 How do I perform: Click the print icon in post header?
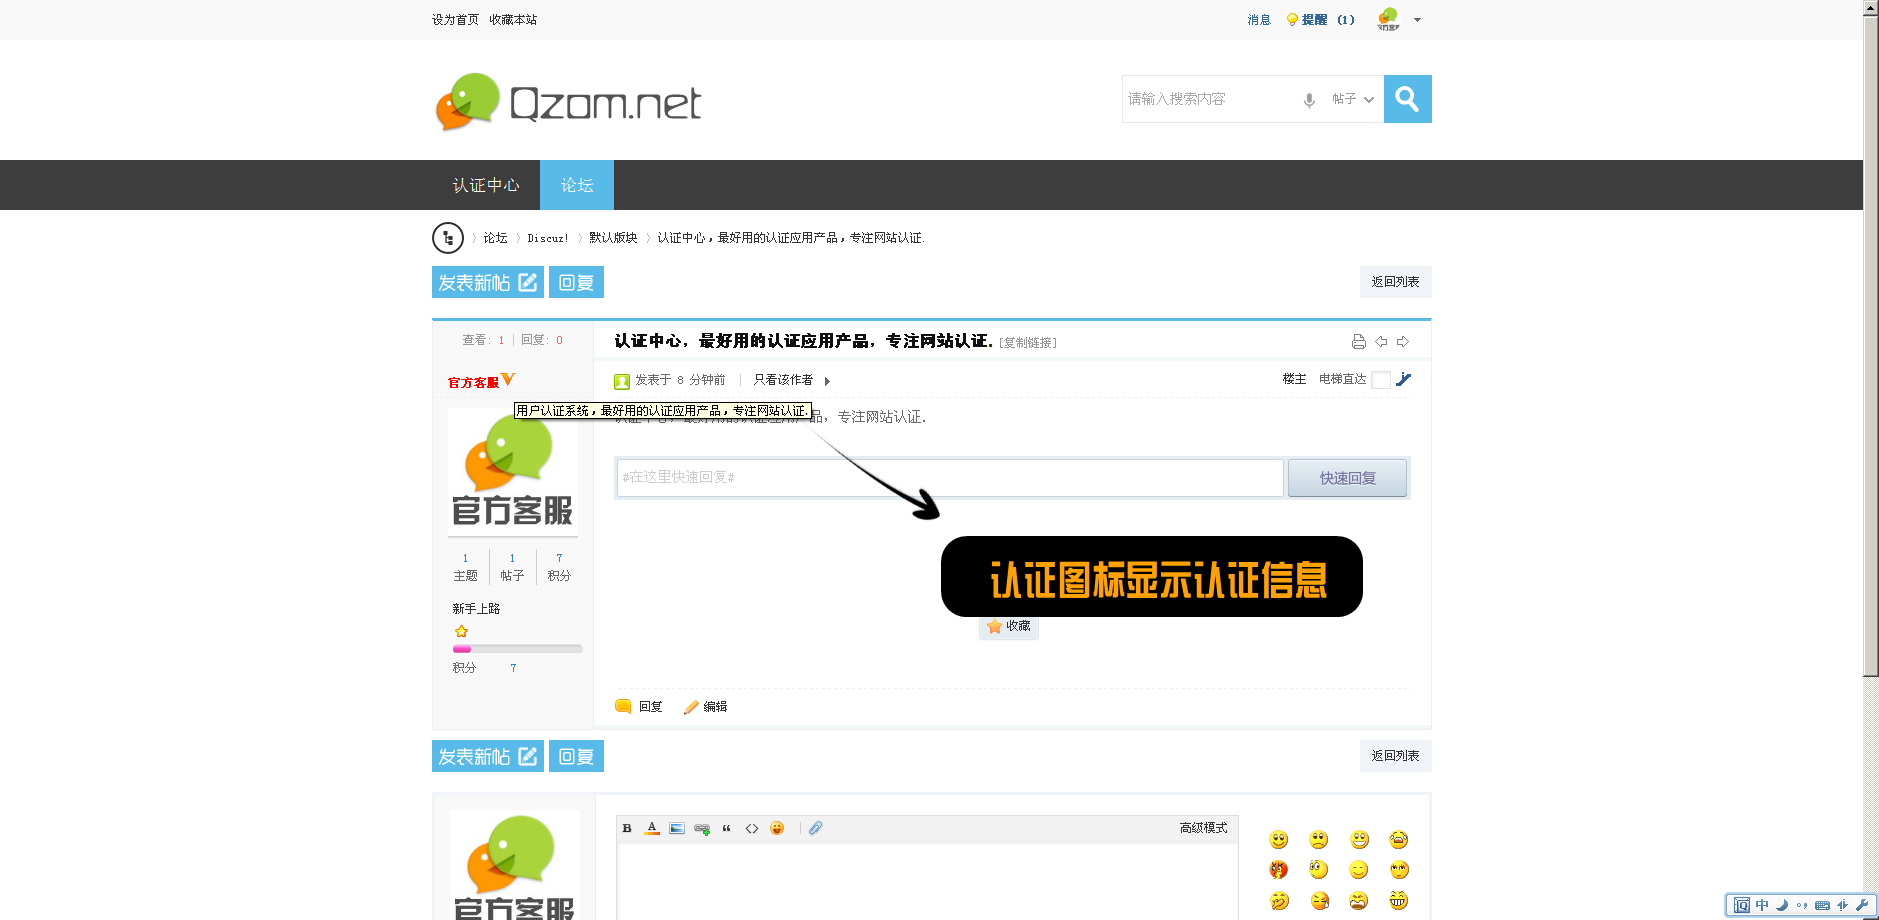tap(1359, 342)
